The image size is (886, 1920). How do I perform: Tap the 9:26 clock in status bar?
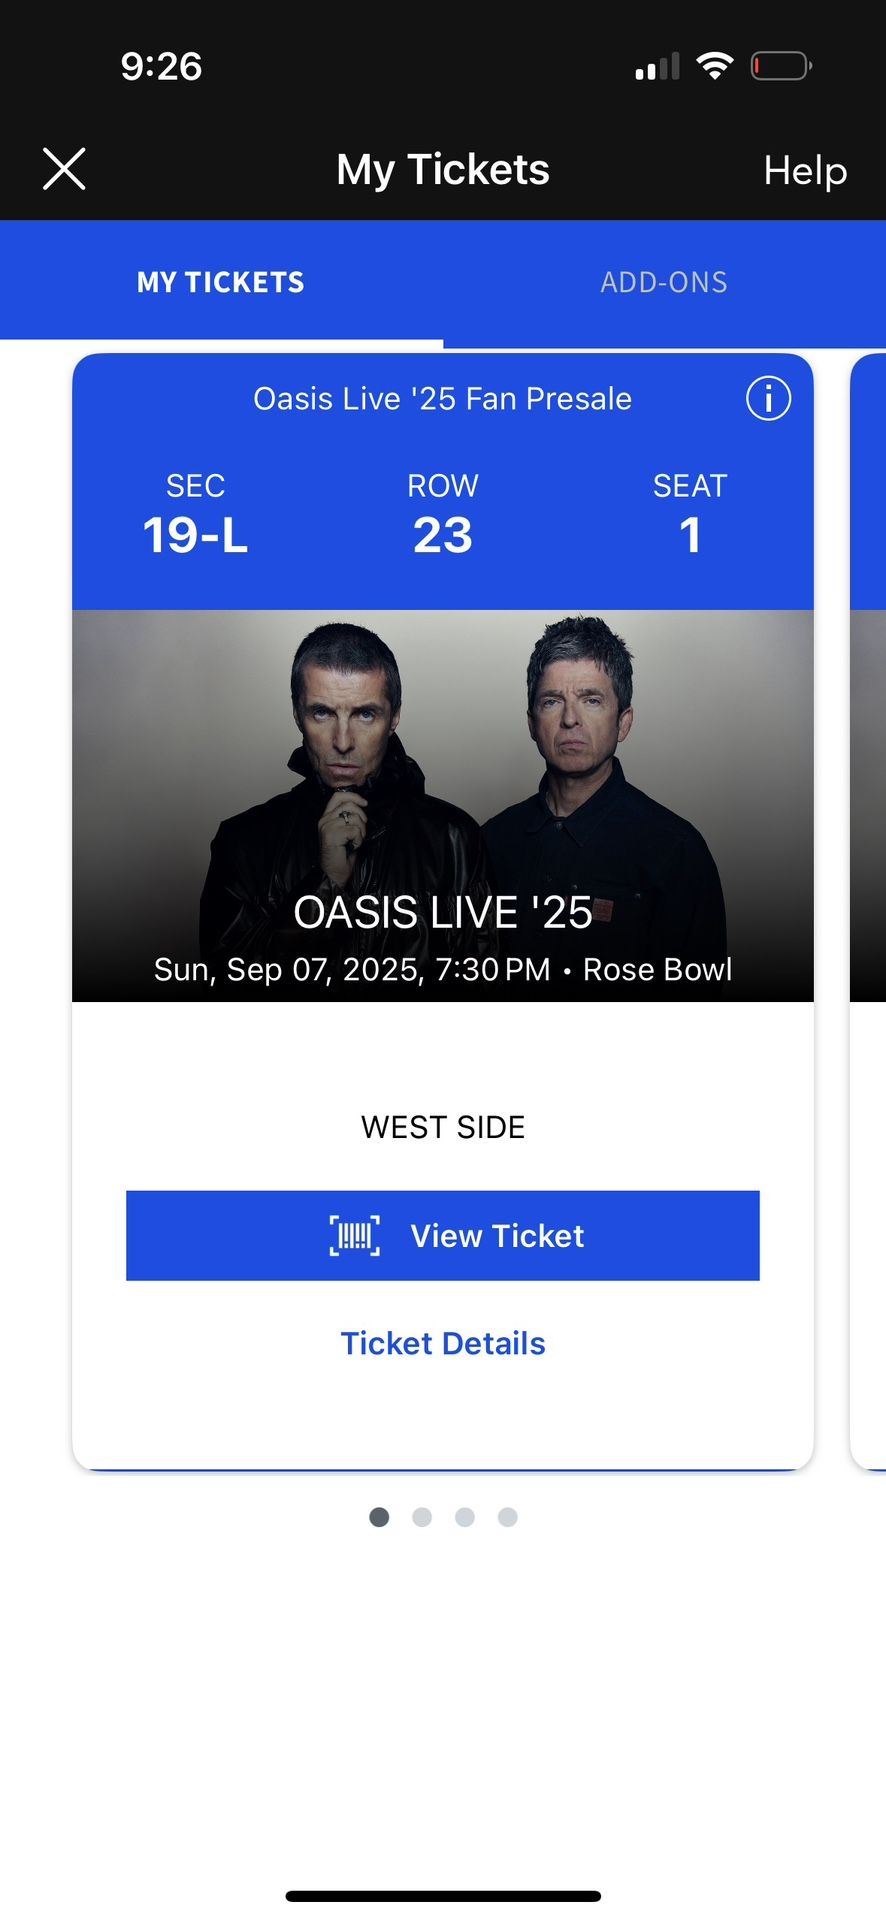click(x=161, y=66)
